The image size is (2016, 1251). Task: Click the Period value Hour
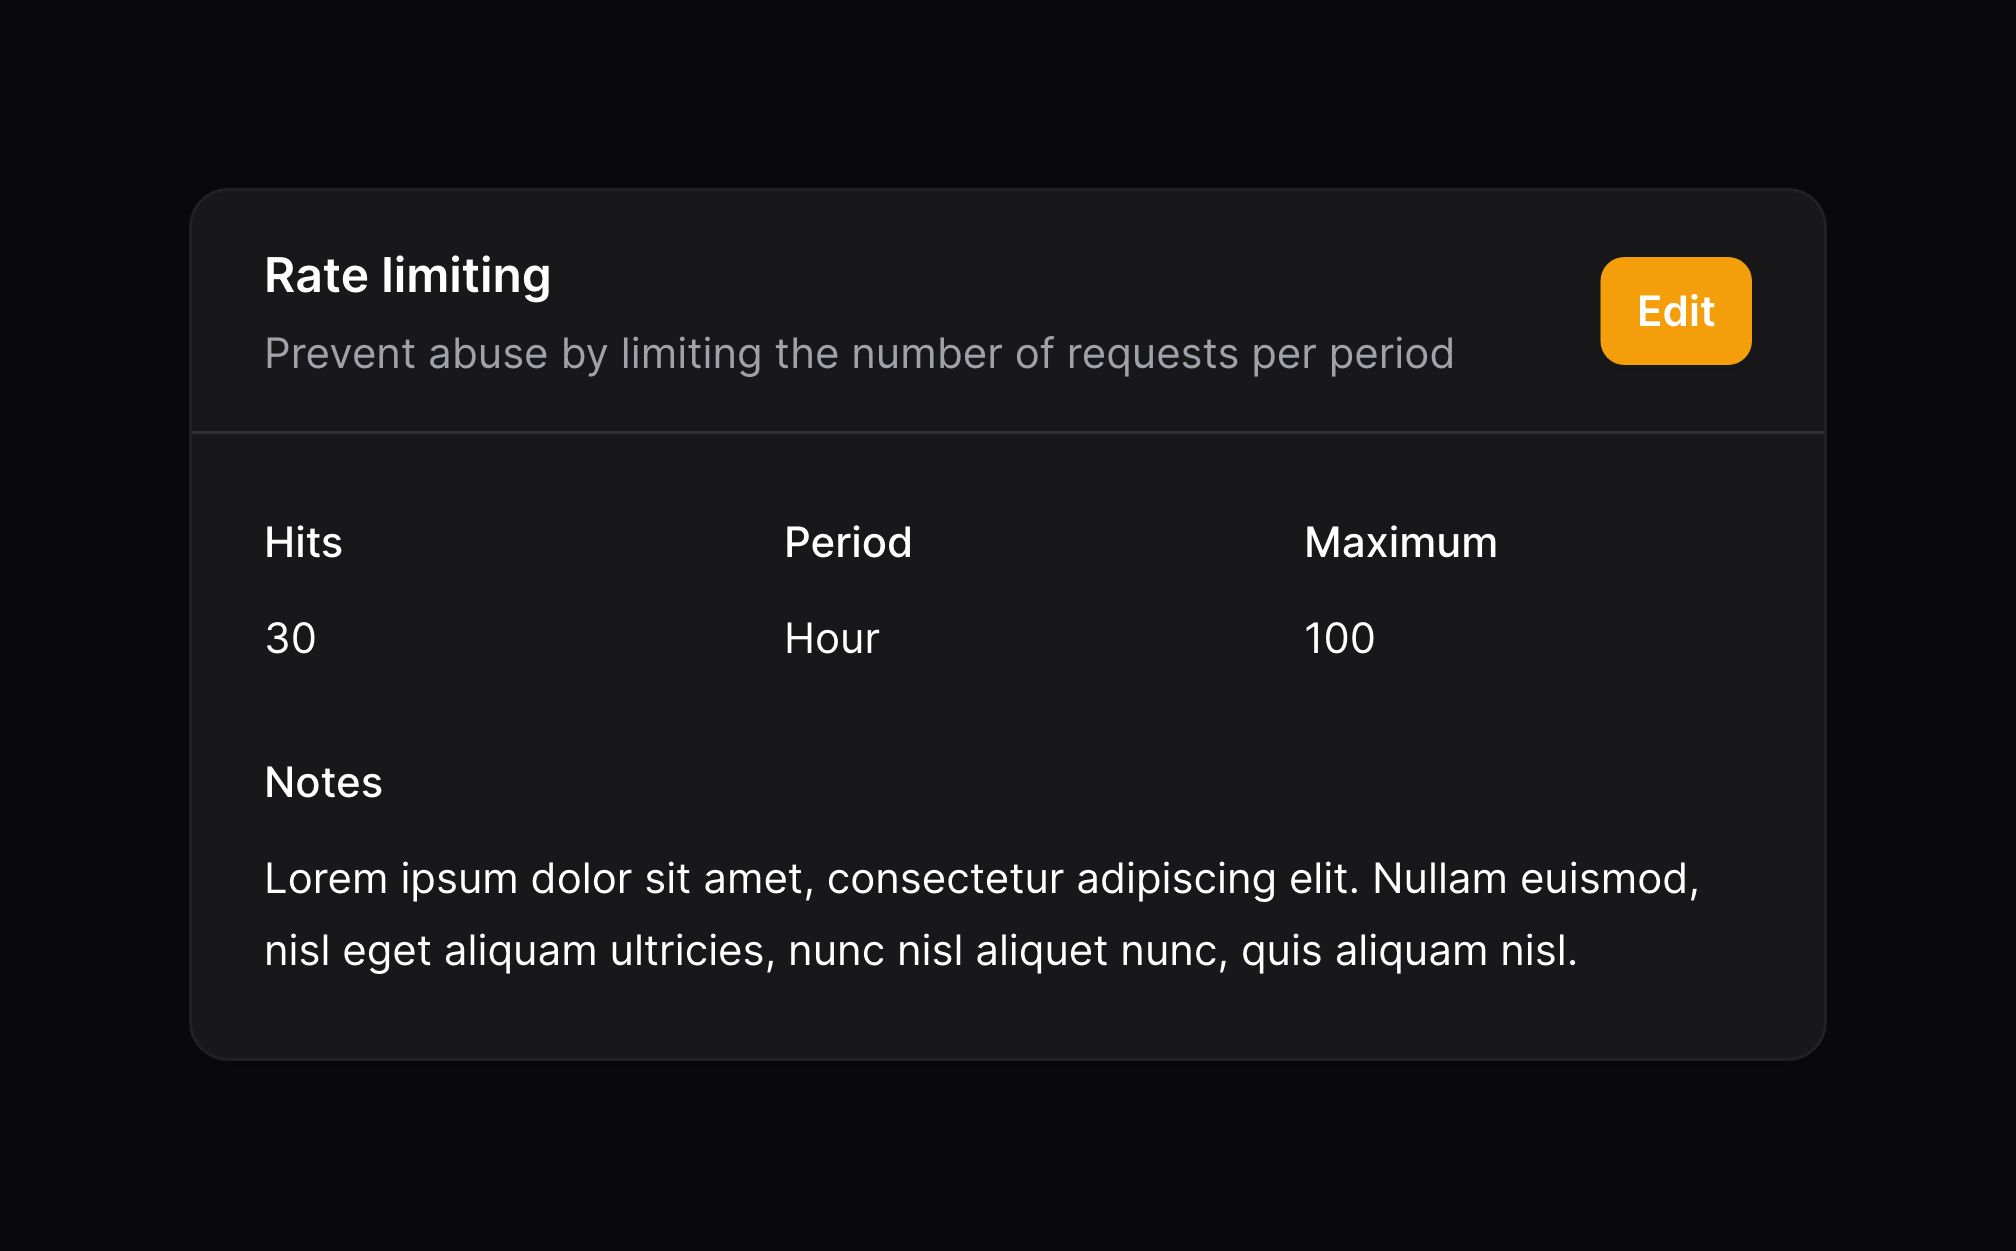[x=831, y=638]
